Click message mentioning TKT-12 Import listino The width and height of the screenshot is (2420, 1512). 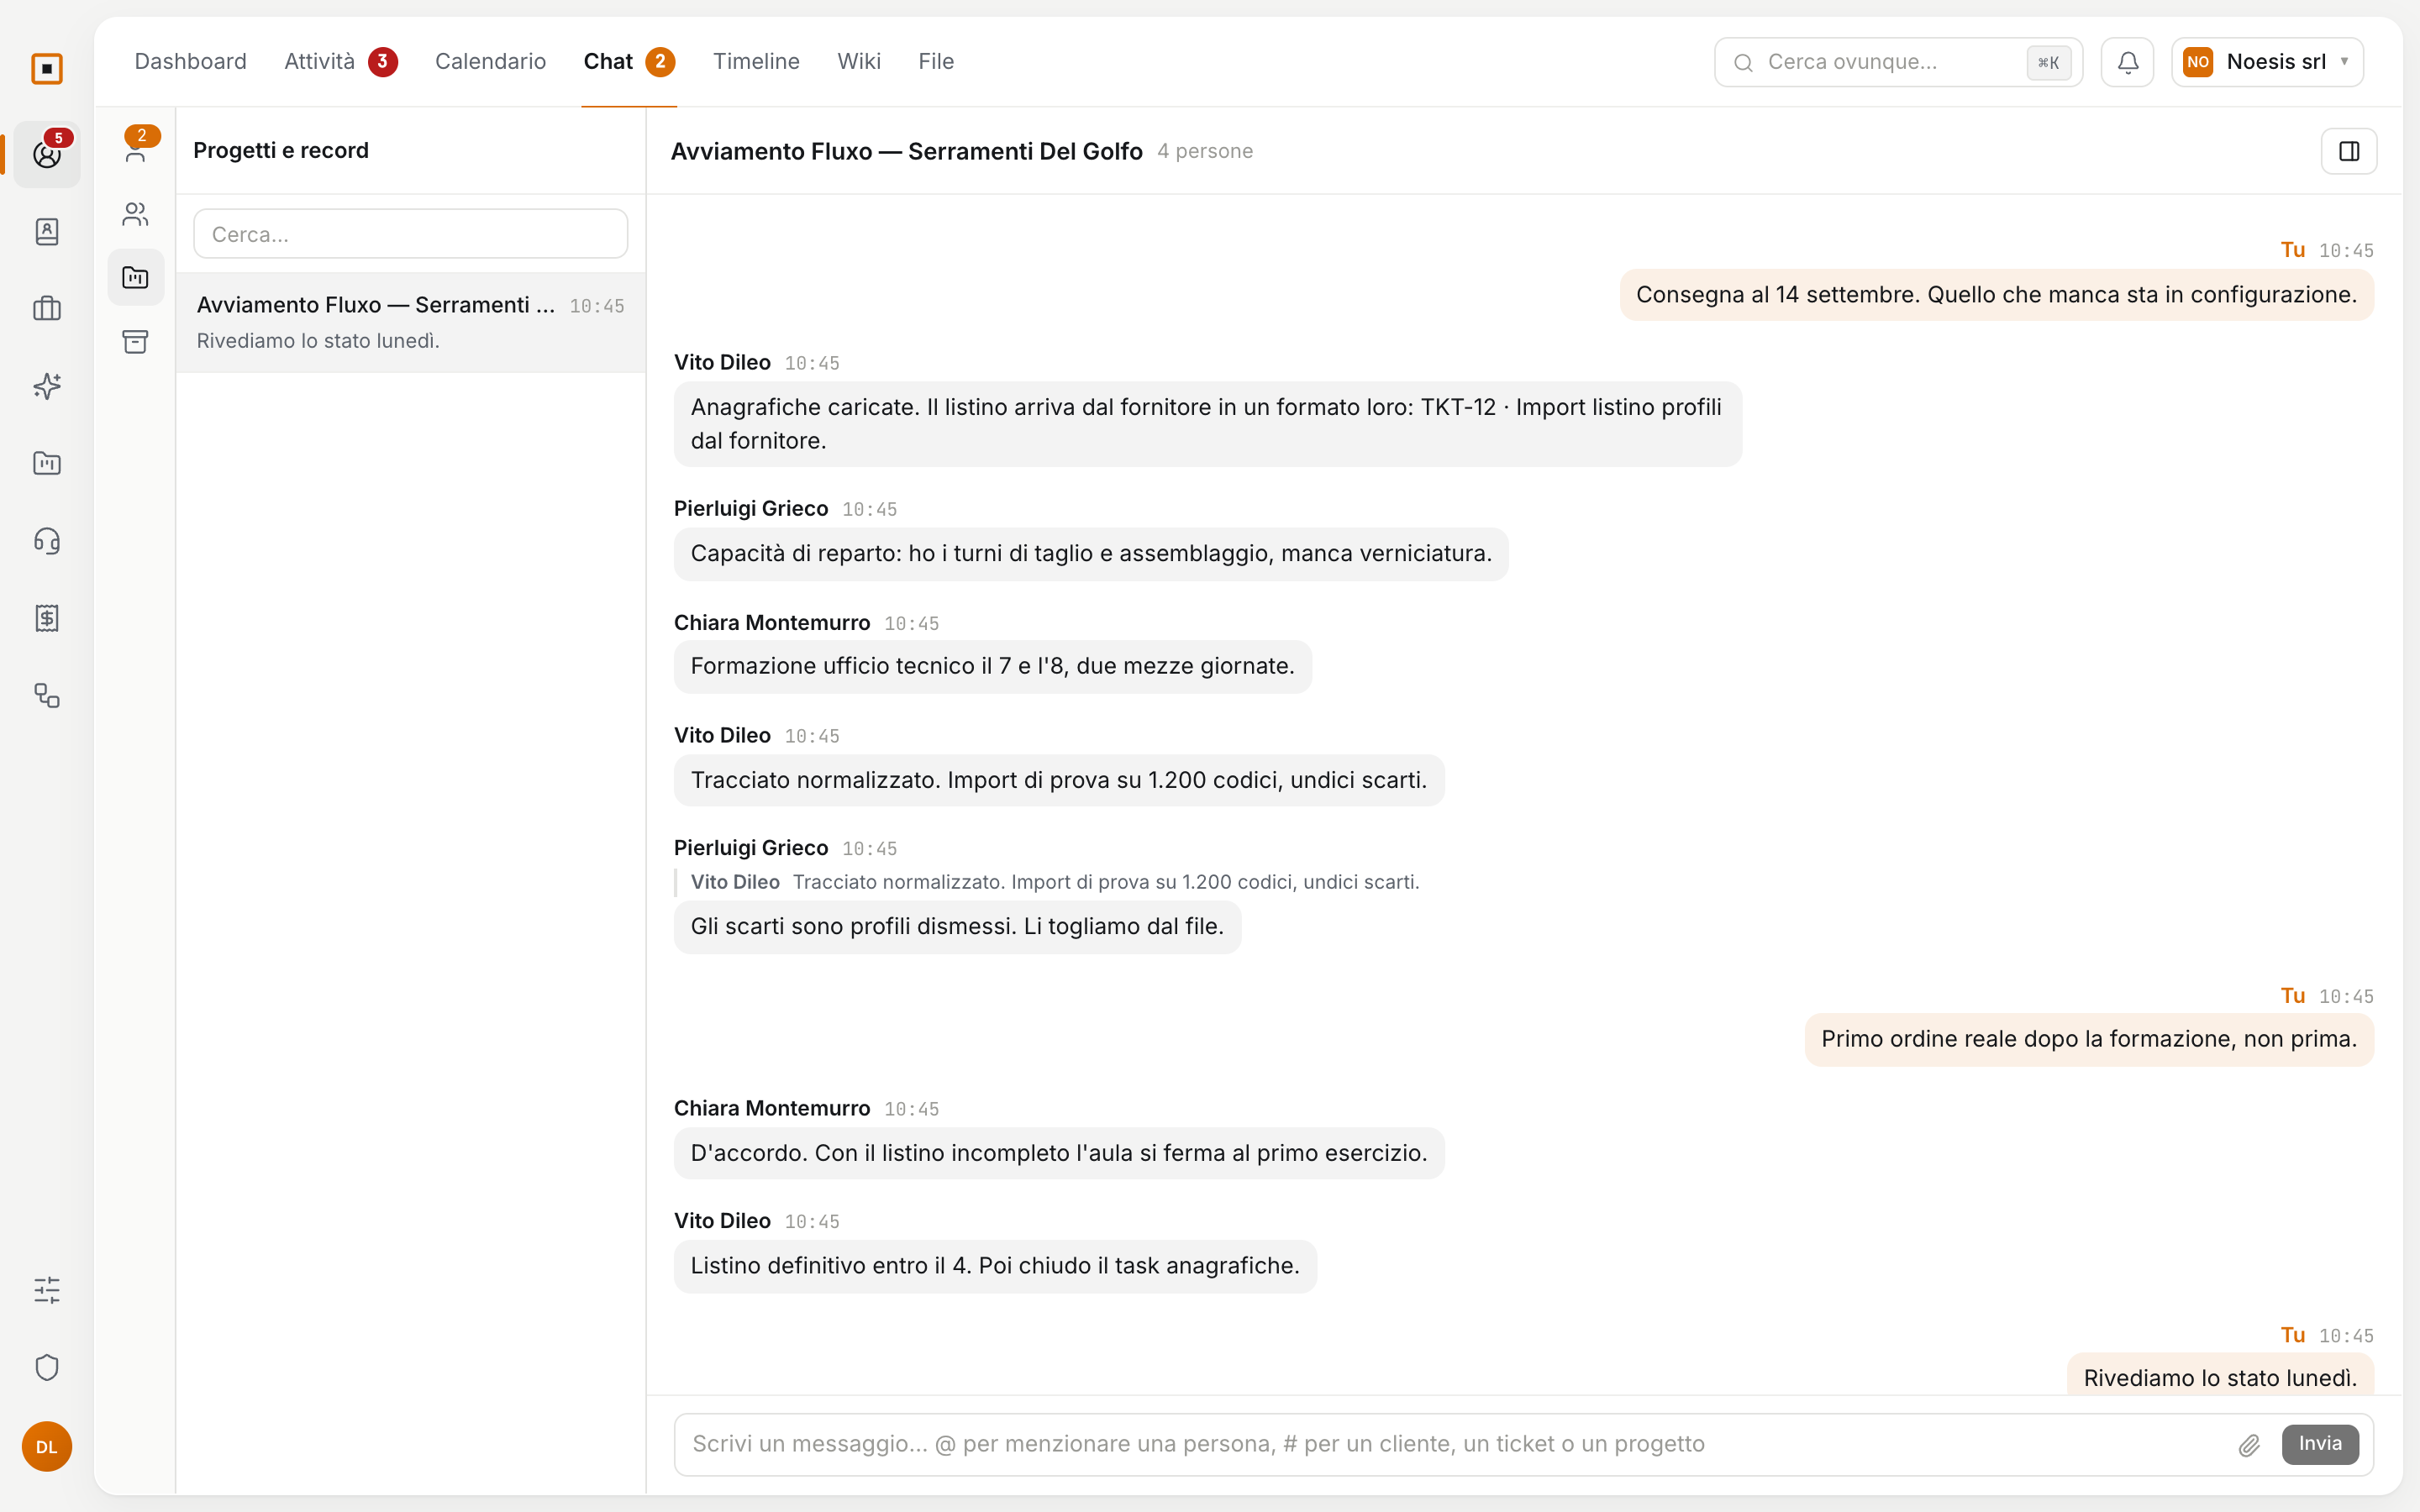coord(1207,424)
